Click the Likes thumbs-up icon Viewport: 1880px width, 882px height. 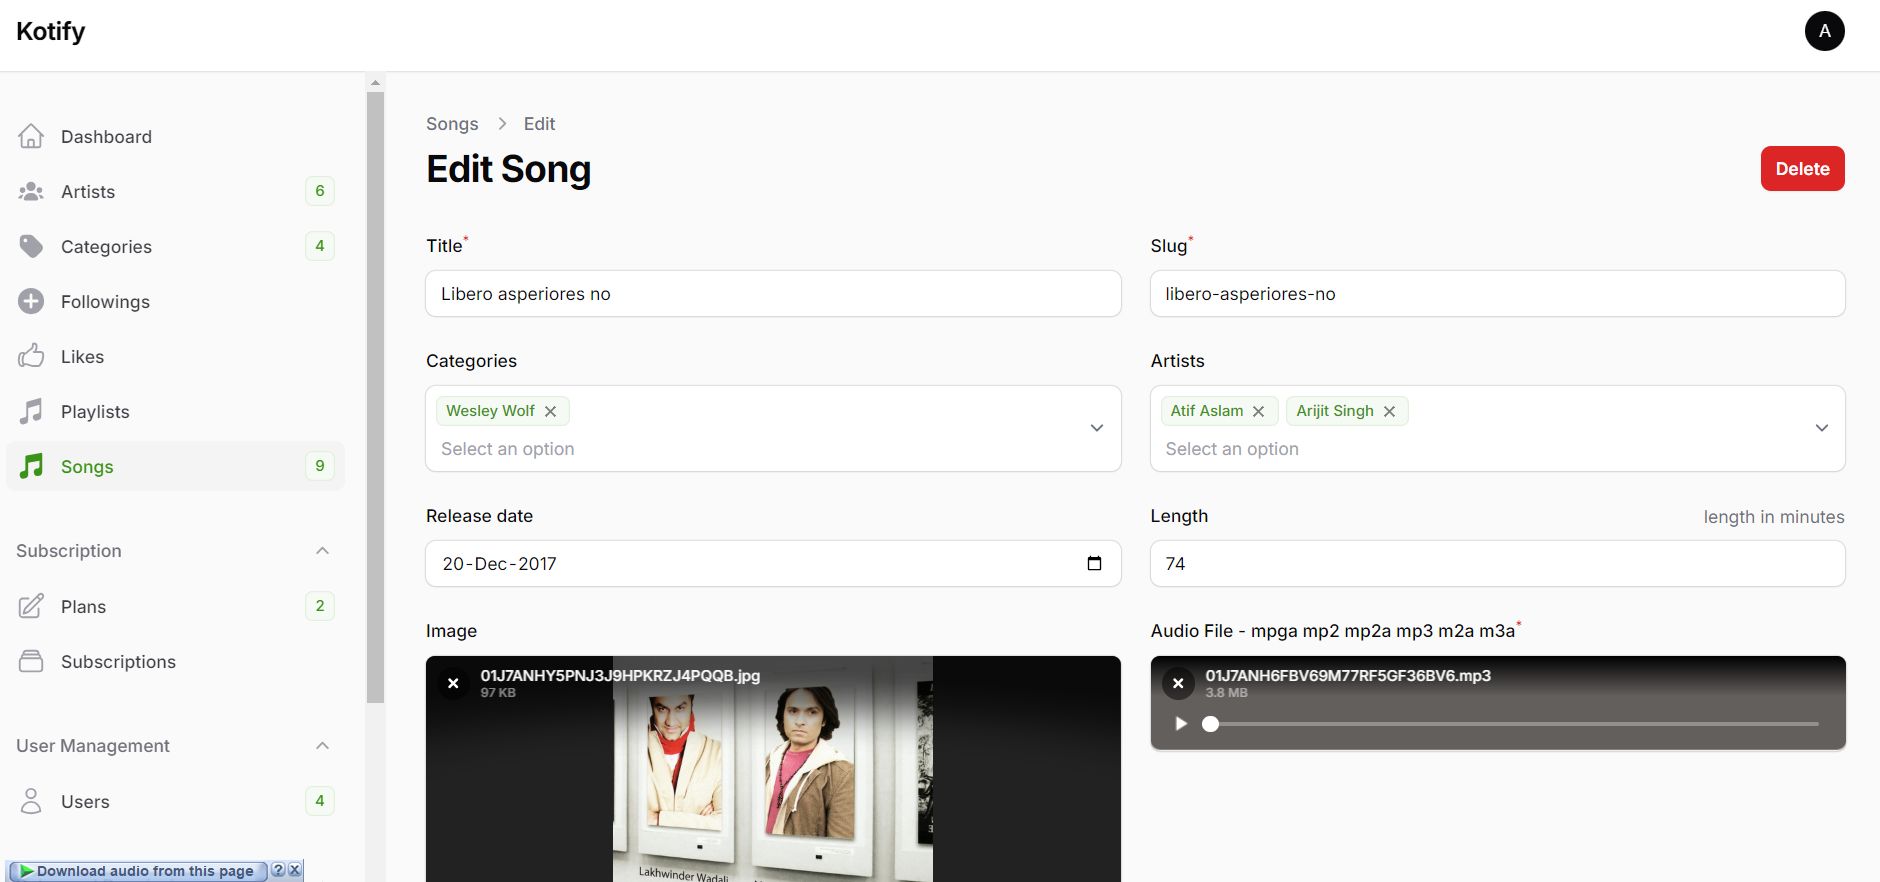coord(31,357)
